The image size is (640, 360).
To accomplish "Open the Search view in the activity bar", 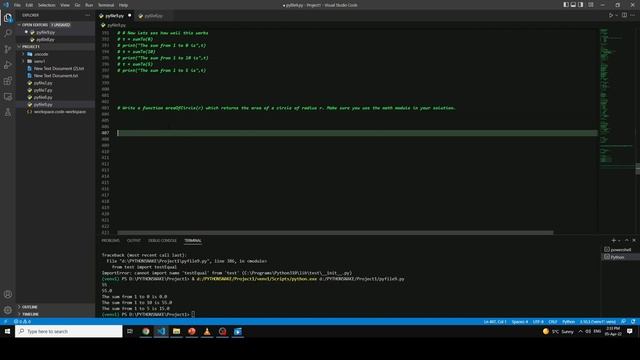I will 8,33.
